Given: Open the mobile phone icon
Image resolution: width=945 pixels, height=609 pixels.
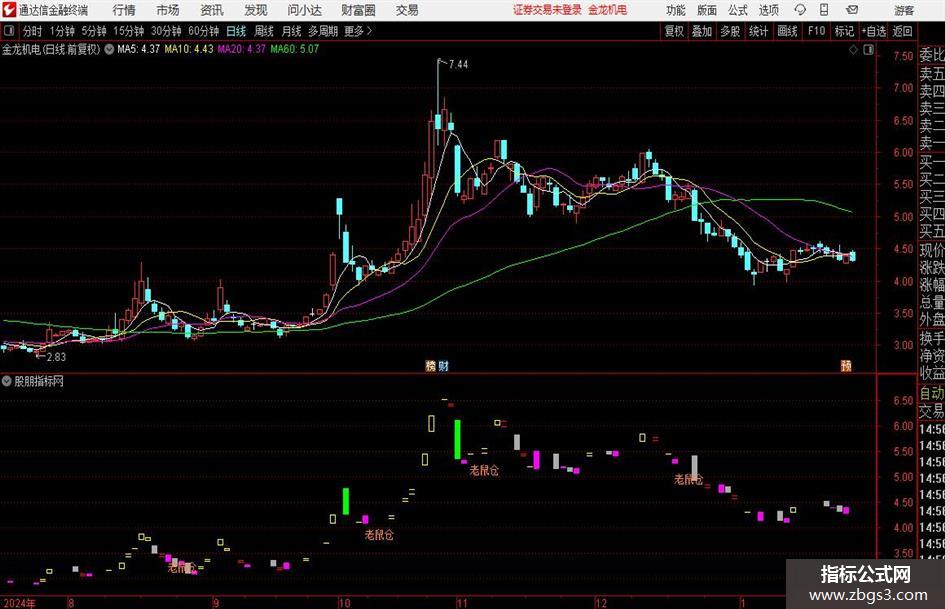Looking at the screenshot, I should click(824, 10).
